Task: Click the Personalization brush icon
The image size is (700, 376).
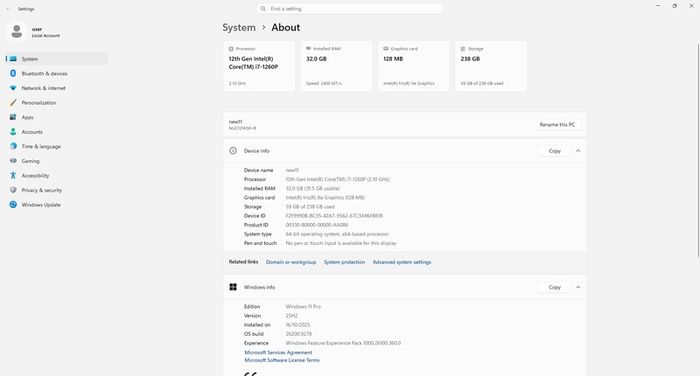Action: 13,103
